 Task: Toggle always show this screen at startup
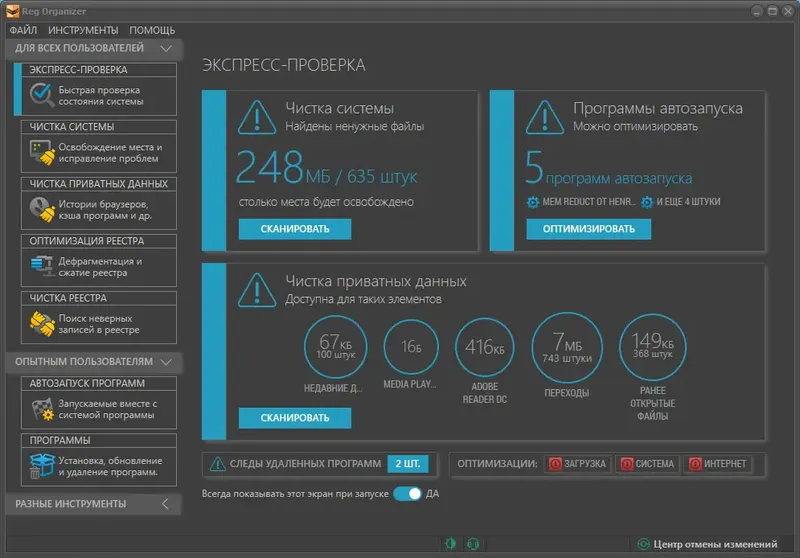407,494
